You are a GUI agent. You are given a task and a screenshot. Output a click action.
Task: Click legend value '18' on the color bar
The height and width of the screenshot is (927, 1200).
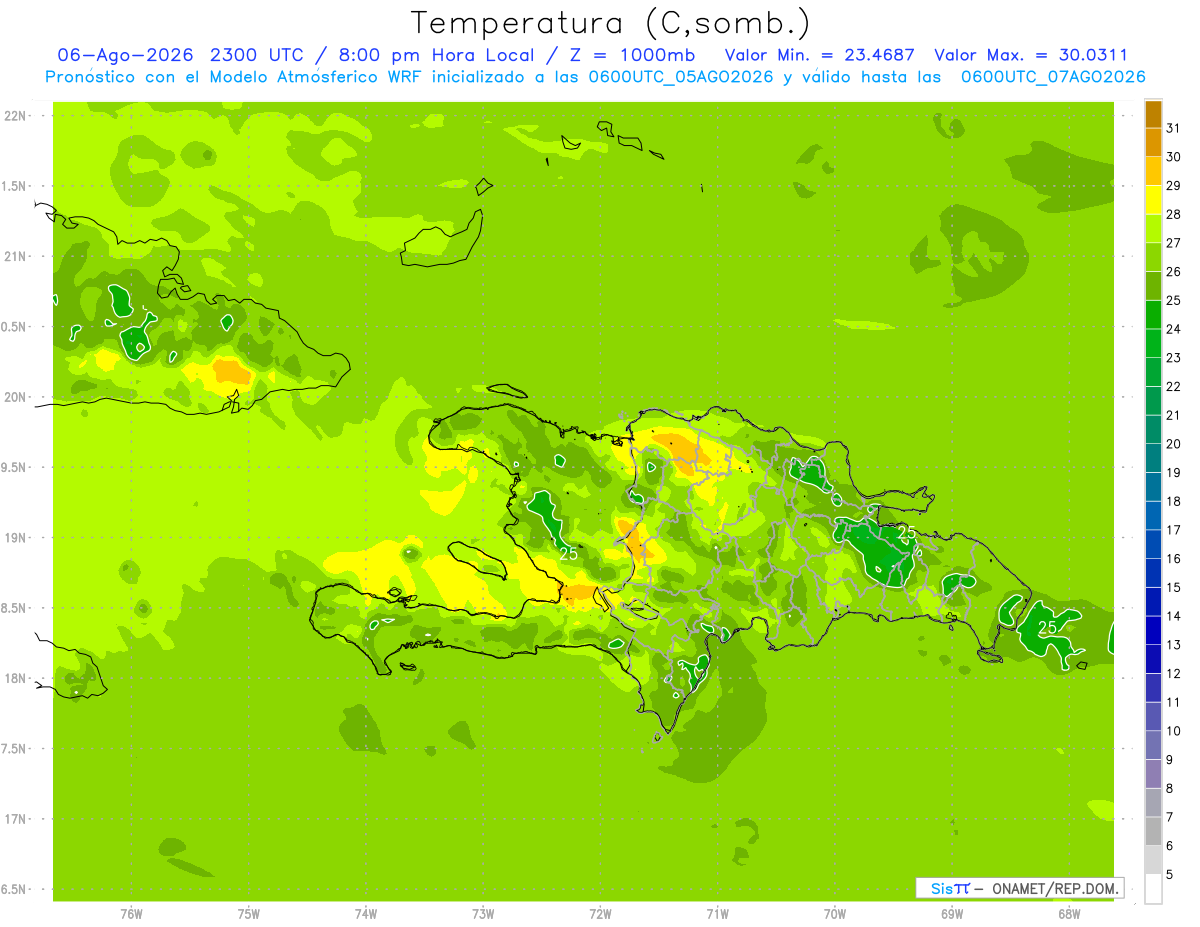1175,501
